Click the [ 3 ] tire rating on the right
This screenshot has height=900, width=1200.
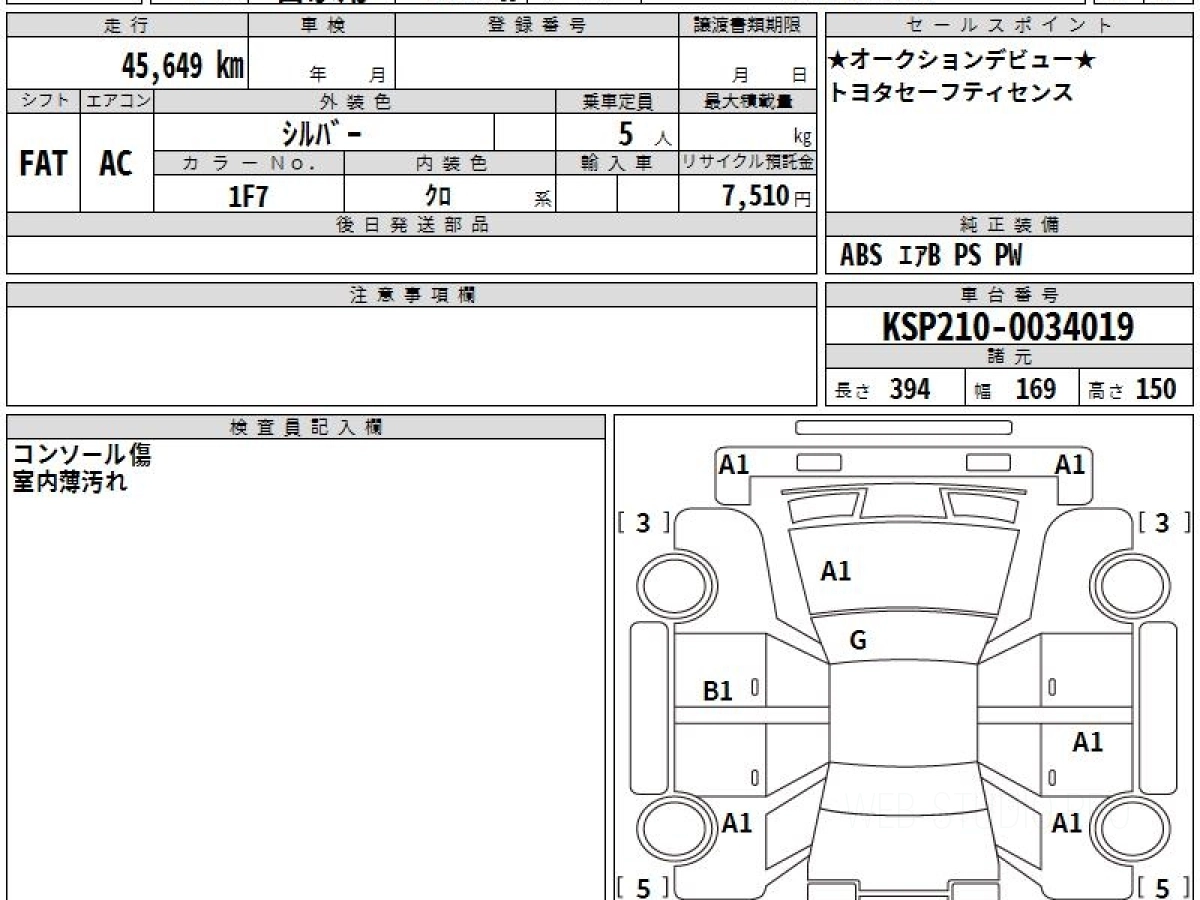point(1163,523)
